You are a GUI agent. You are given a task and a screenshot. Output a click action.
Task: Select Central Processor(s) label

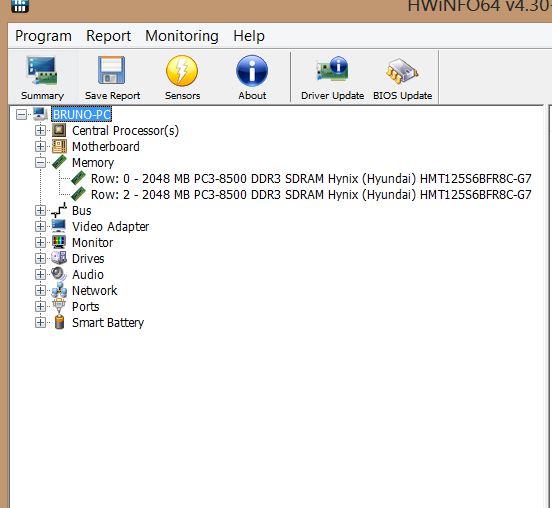[126, 131]
